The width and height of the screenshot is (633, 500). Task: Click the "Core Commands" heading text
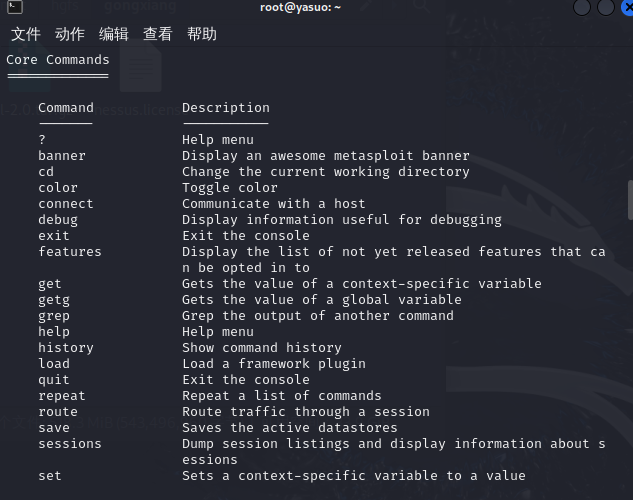click(58, 60)
